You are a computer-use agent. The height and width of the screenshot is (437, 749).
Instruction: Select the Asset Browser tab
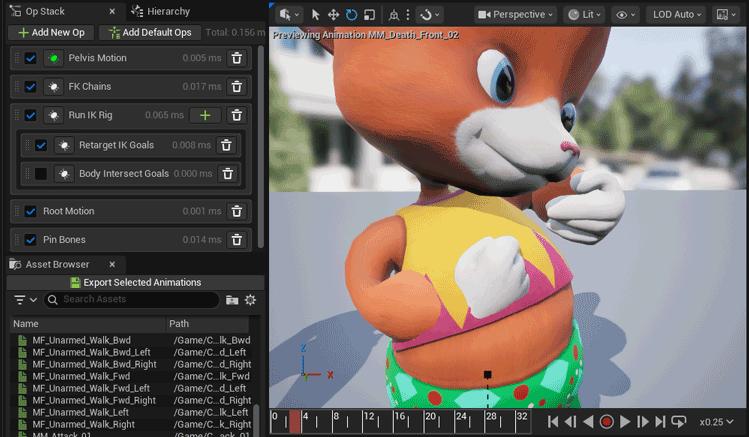coord(57,264)
